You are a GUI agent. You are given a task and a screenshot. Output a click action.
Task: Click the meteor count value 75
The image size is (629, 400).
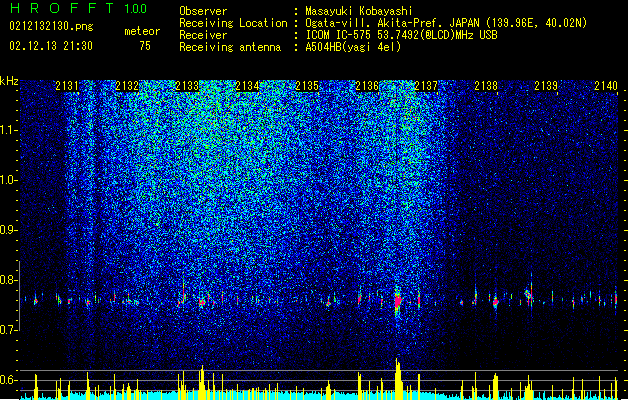[x=145, y=46]
